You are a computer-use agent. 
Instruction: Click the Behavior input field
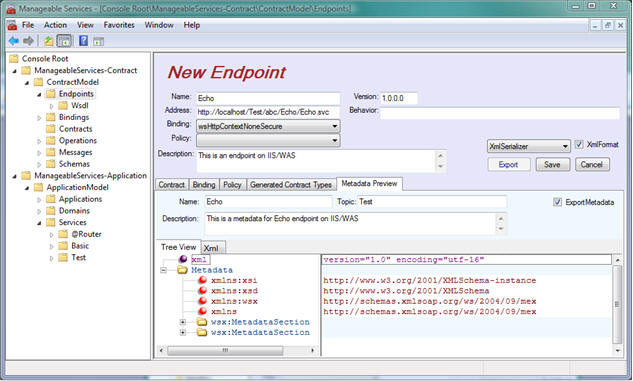click(499, 113)
